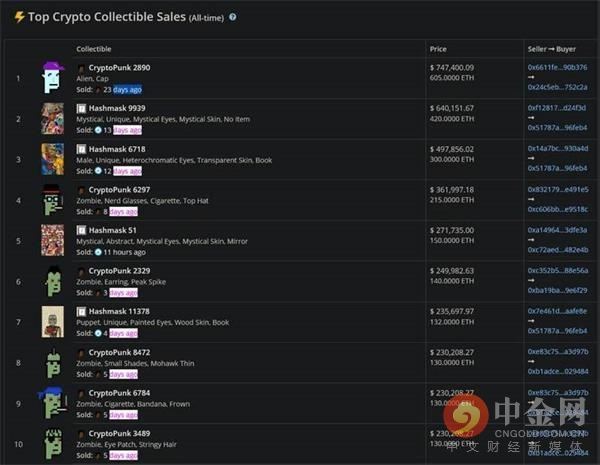The height and width of the screenshot is (465, 600).
Task: Click the Seller → Buyer column header
Action: point(551,49)
